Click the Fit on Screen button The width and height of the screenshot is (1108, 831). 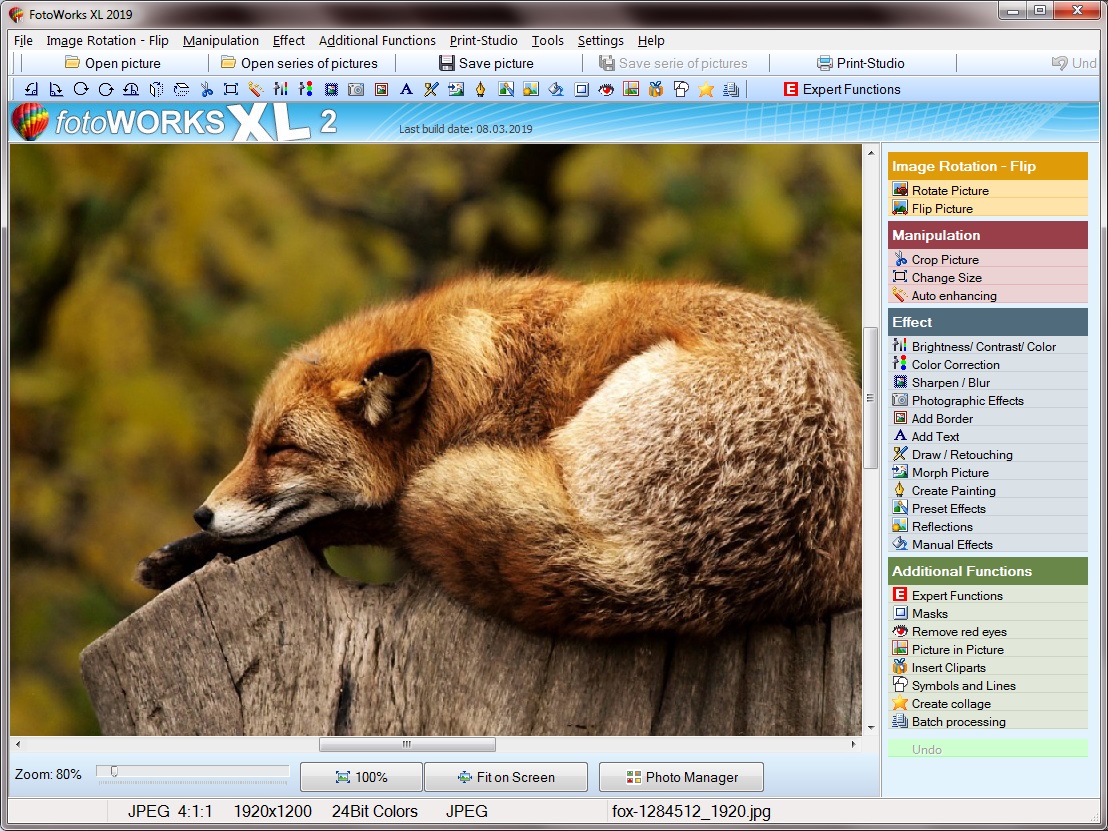pos(505,777)
